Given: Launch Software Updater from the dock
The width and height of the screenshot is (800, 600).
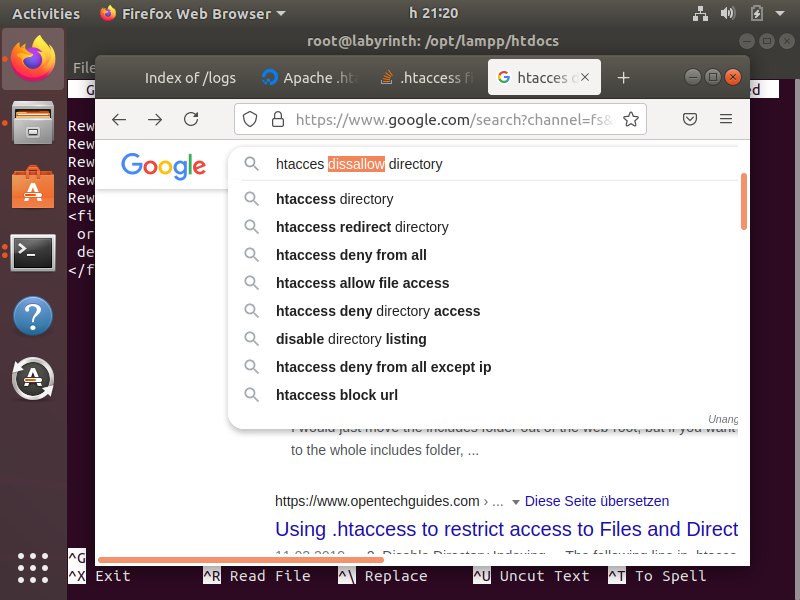Looking at the screenshot, I should 33,379.
